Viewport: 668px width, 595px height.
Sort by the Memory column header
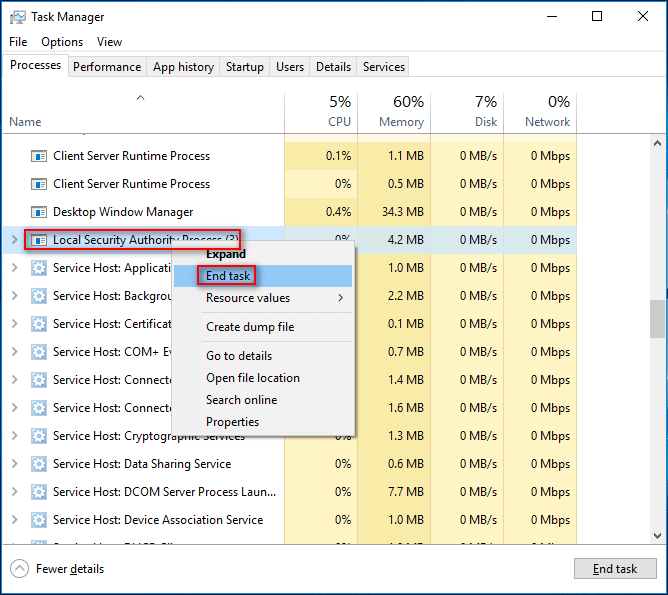[394, 113]
